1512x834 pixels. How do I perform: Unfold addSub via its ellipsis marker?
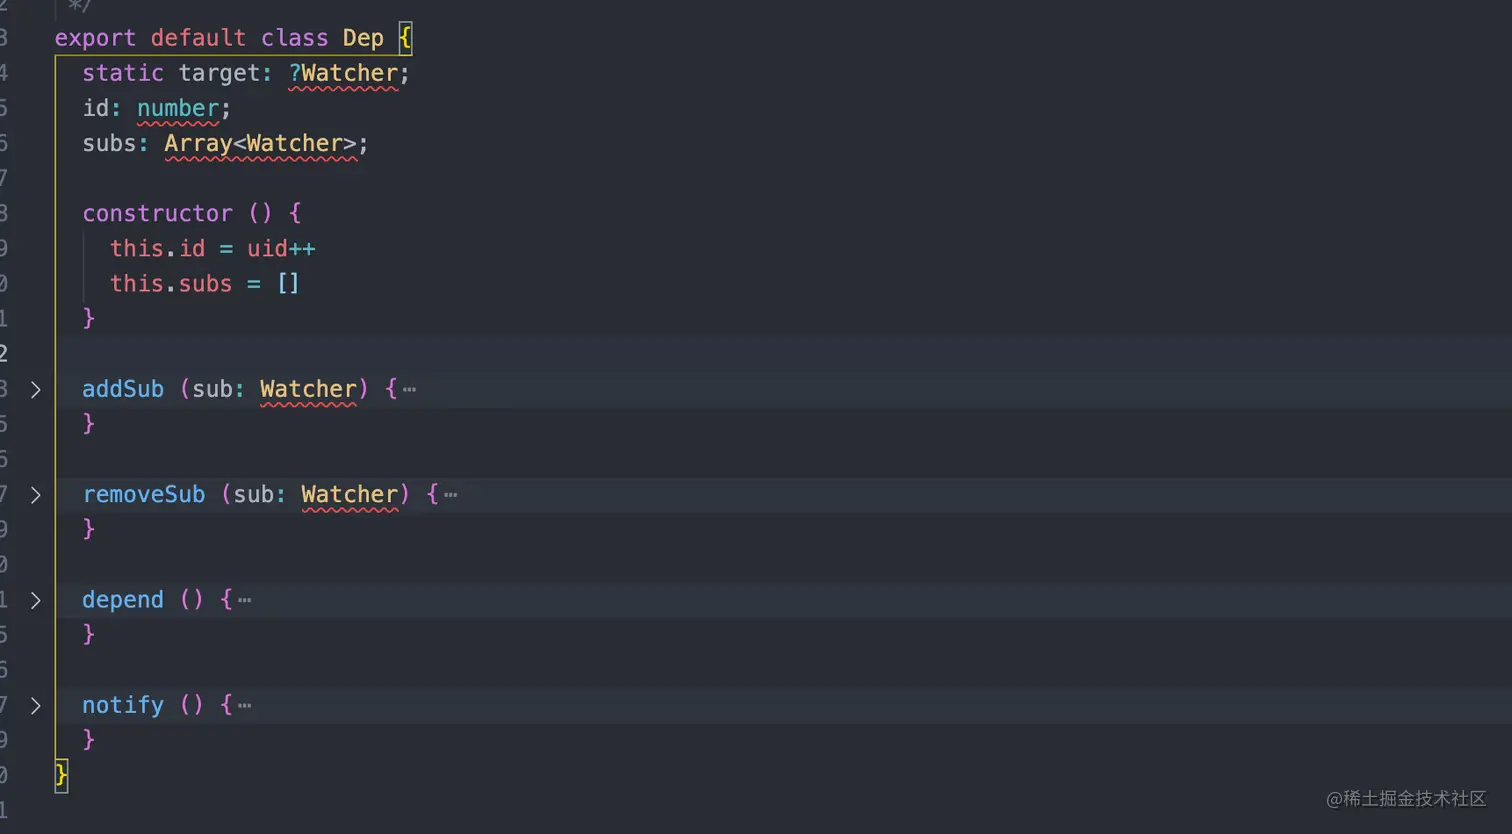[409, 390]
